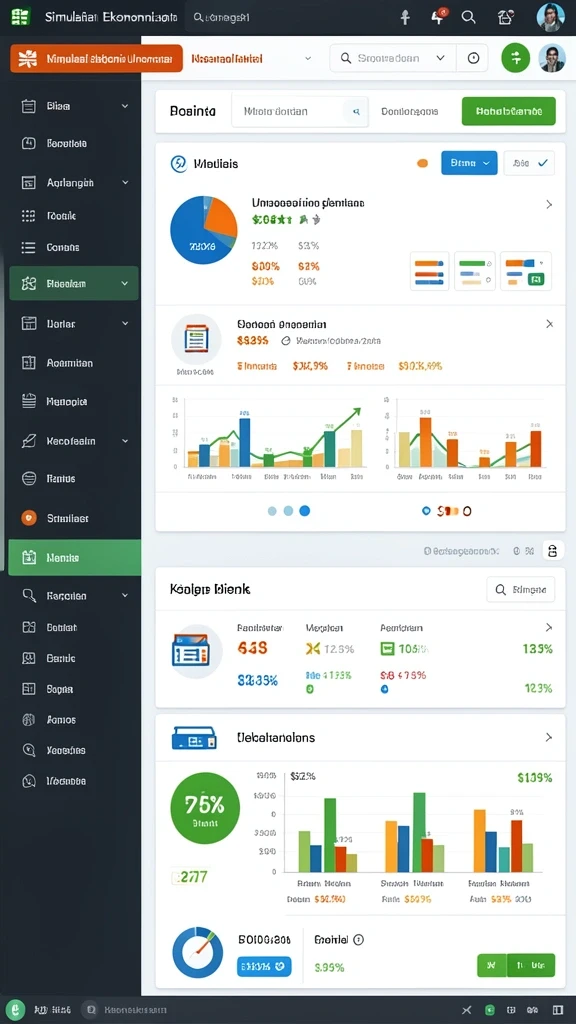
Task: Click the clock icon beside the Srooonadoan search
Action: click(x=473, y=58)
